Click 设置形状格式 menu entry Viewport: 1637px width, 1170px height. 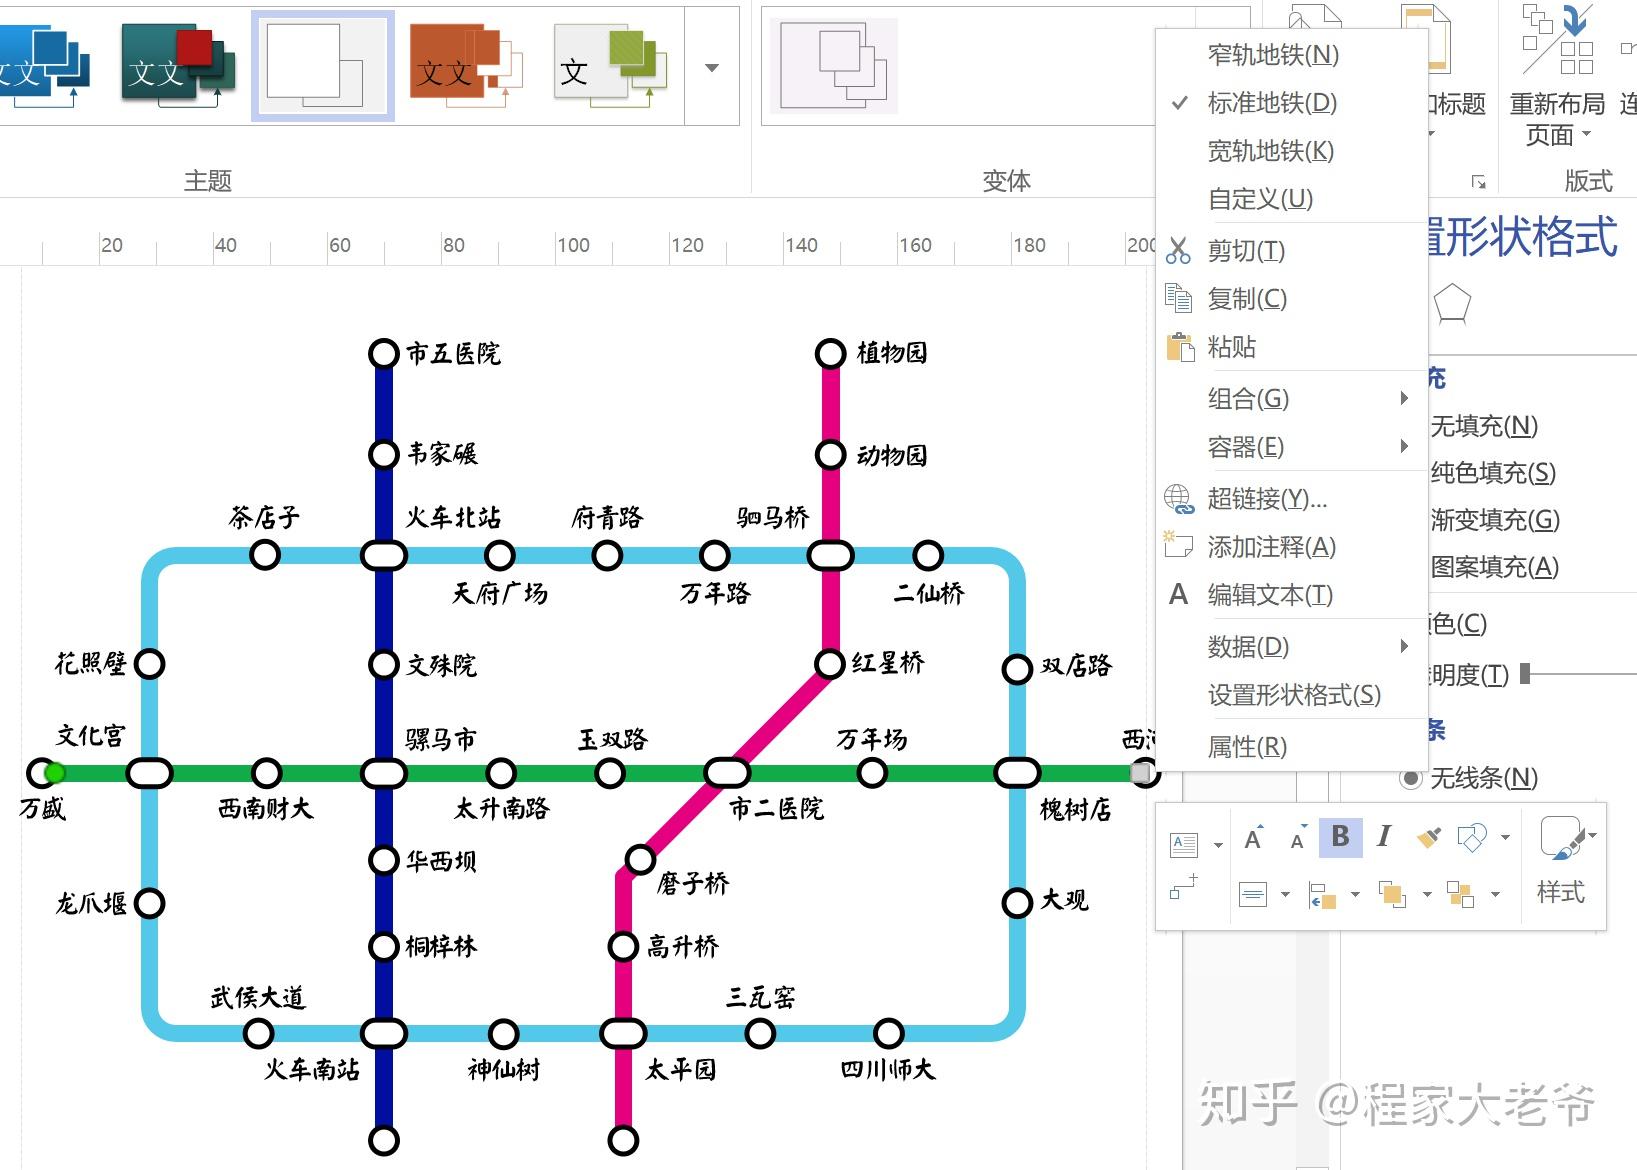coord(1293,695)
